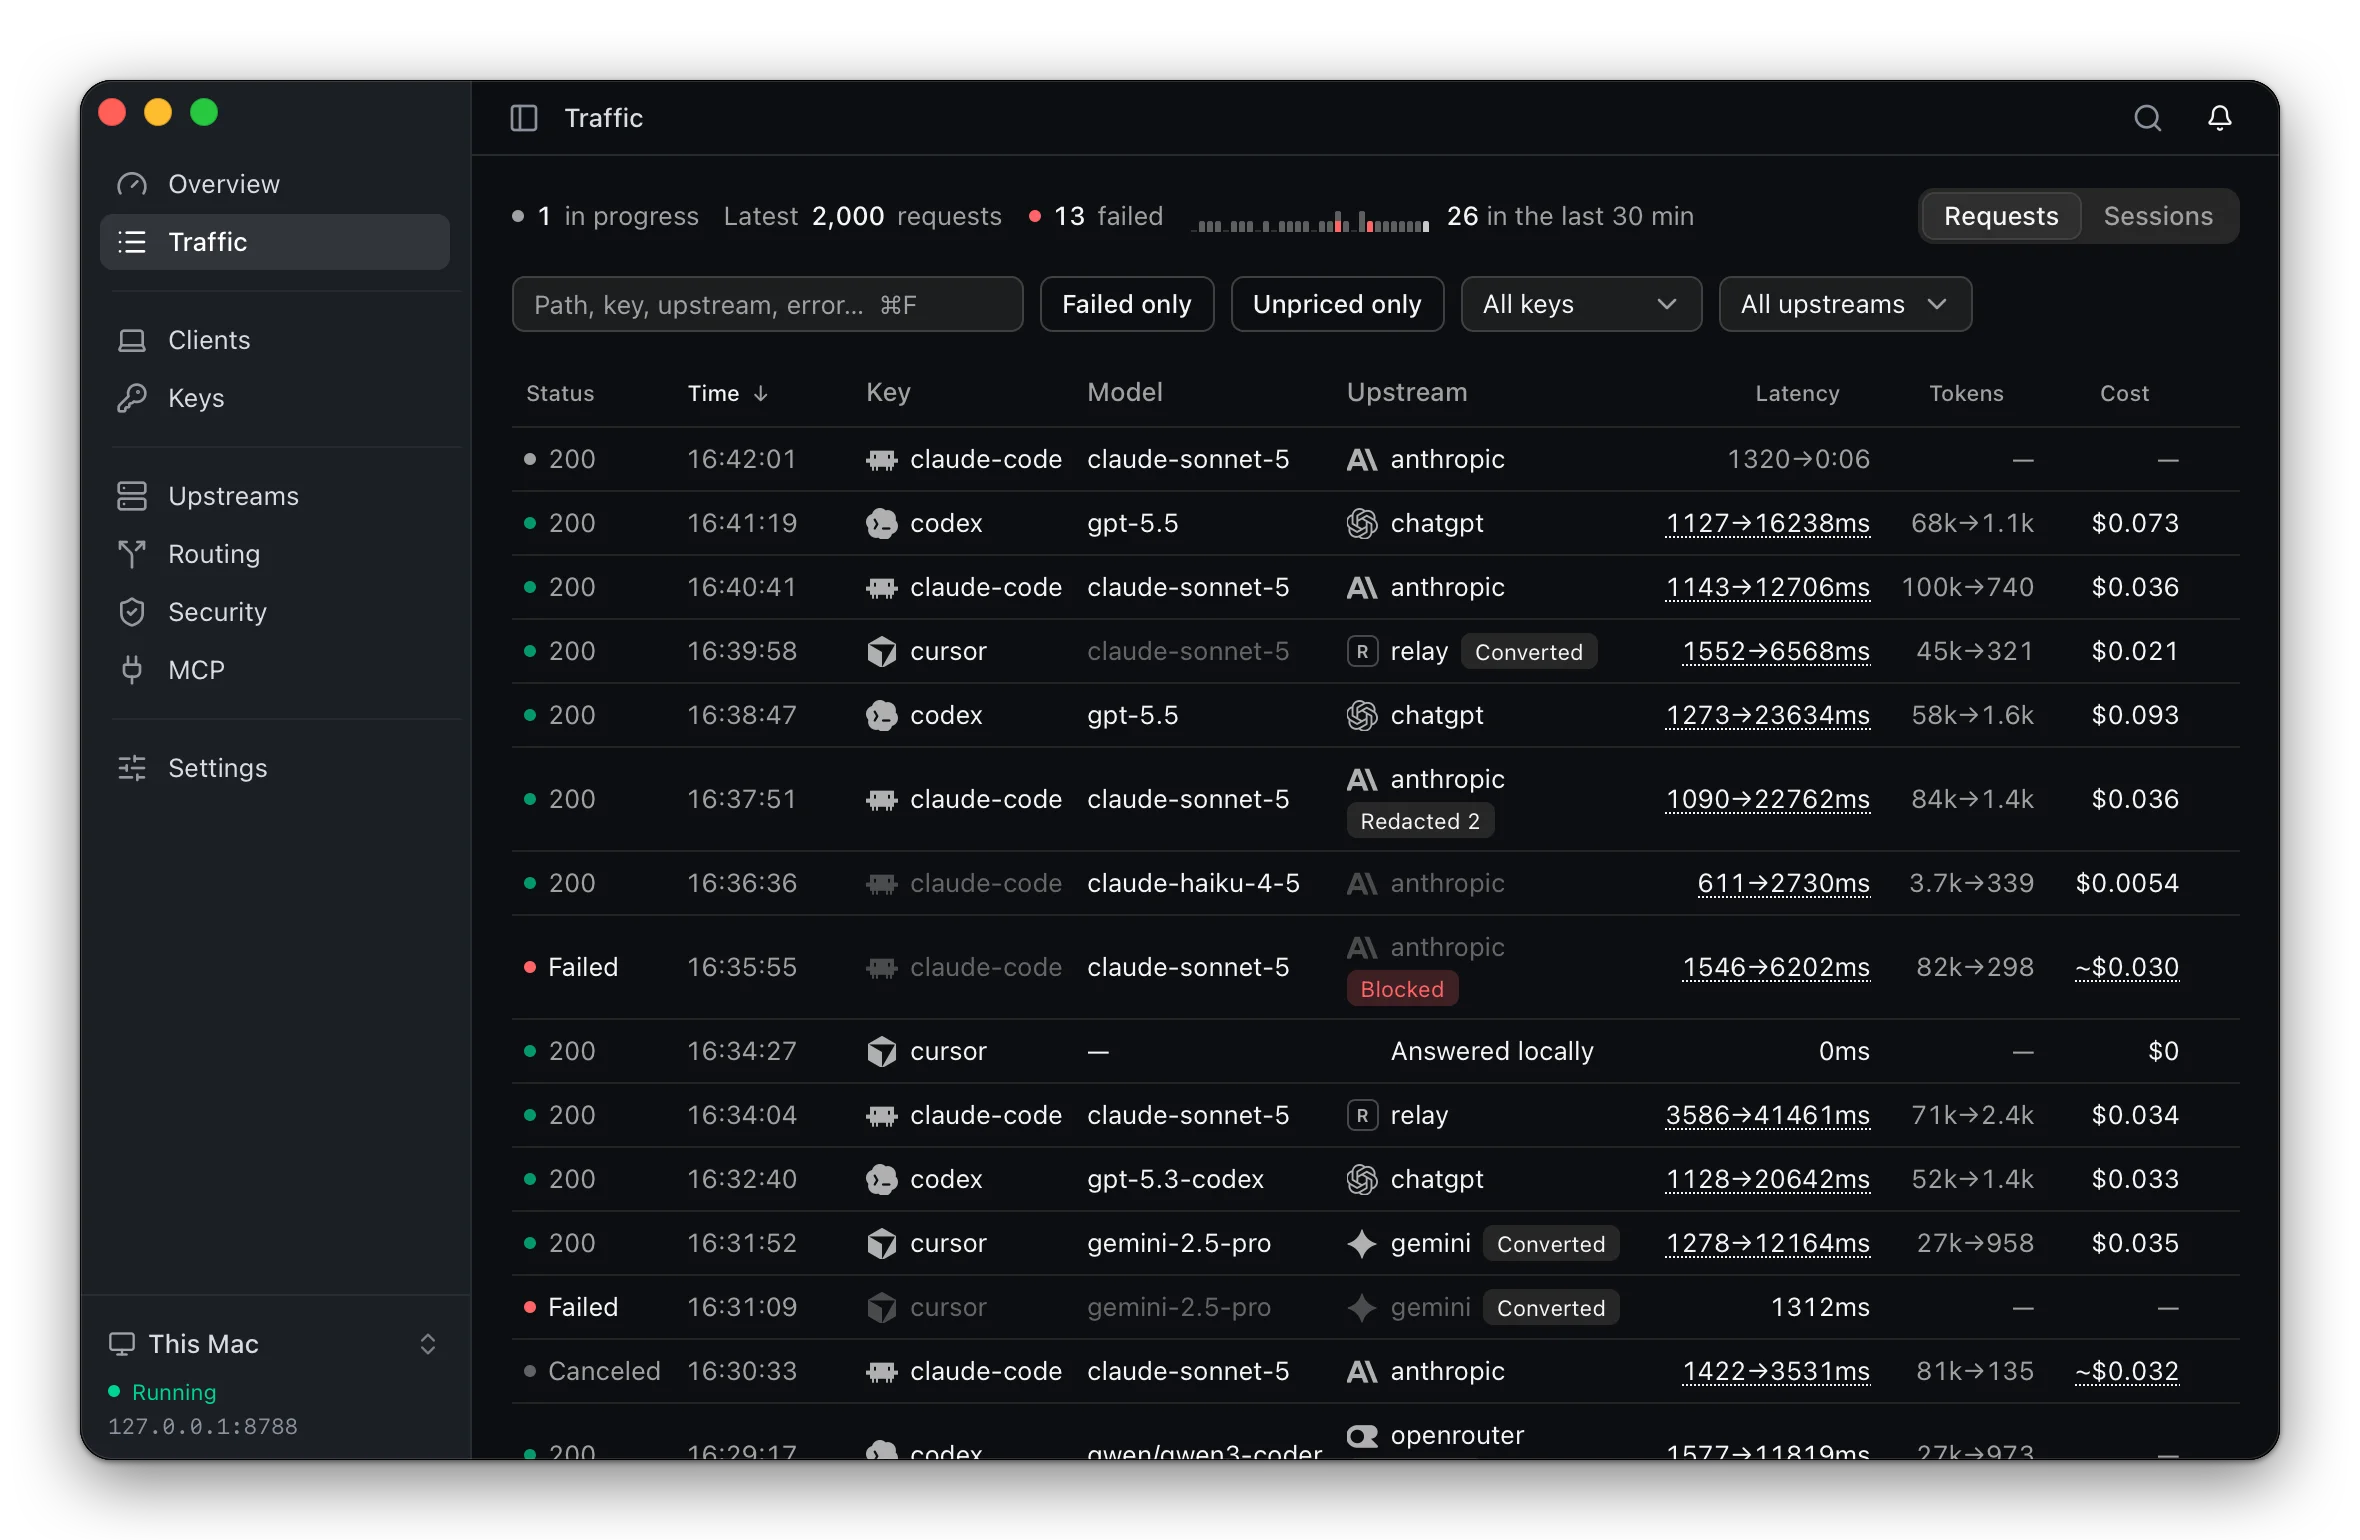Click gemini star icon in 16:31:52 row
The width and height of the screenshot is (2360, 1540).
pyautogui.click(x=1362, y=1243)
